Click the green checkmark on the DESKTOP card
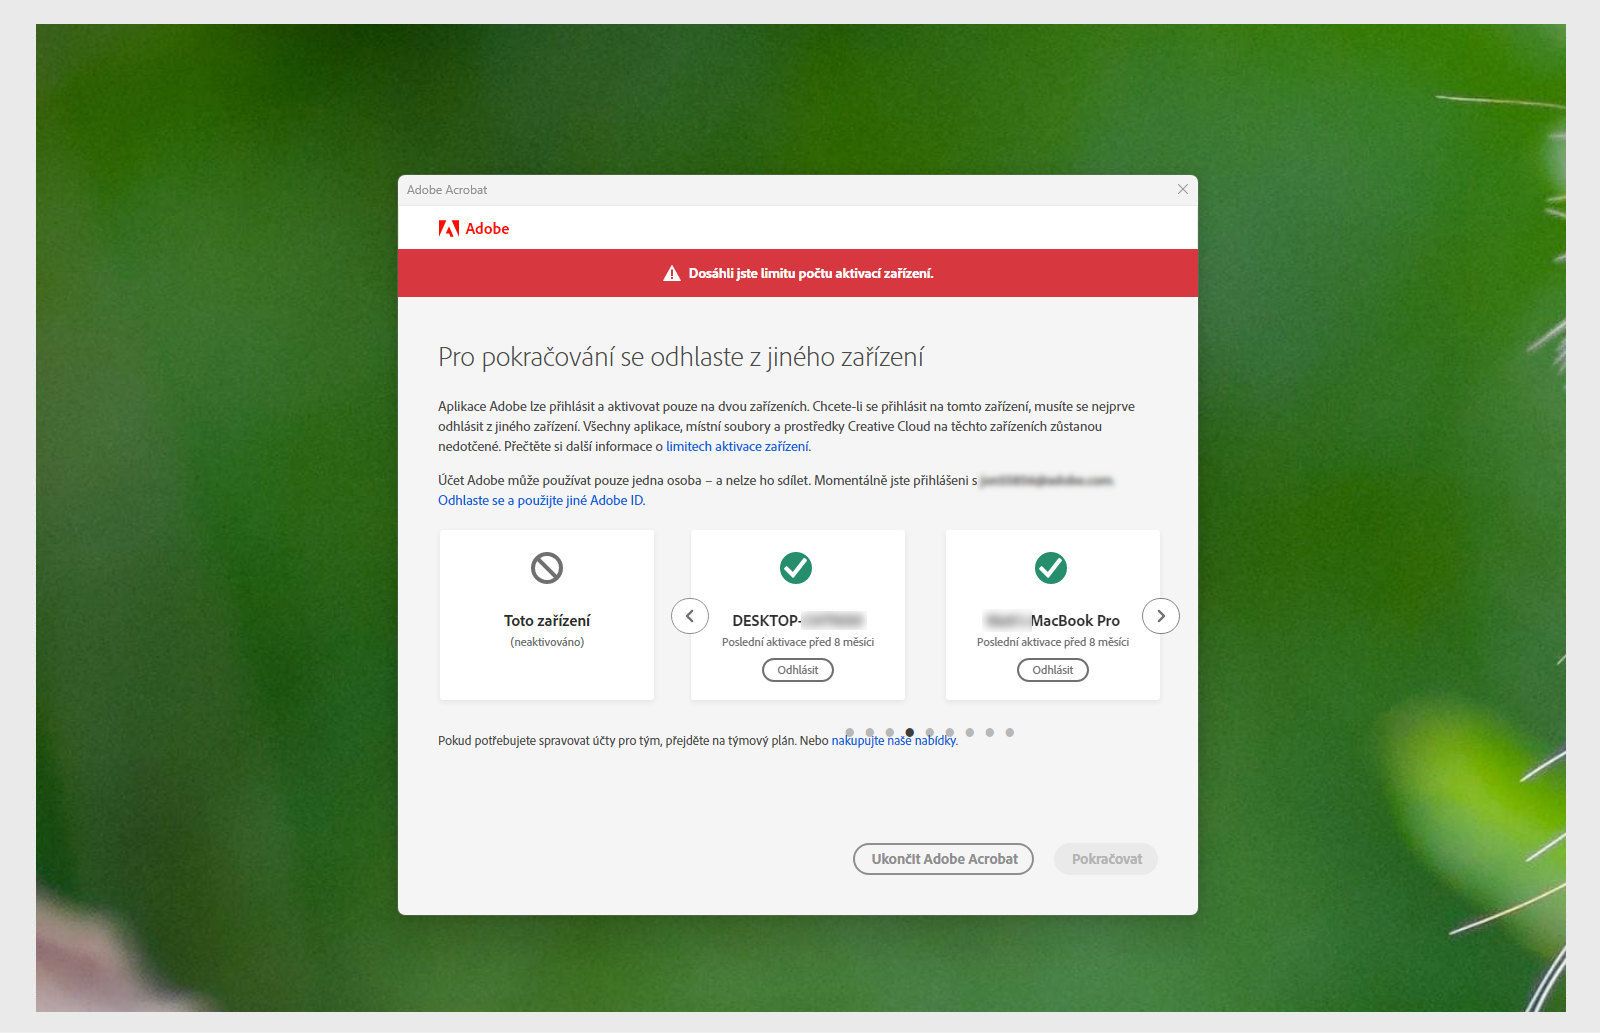The width and height of the screenshot is (1600, 1033). [x=796, y=568]
